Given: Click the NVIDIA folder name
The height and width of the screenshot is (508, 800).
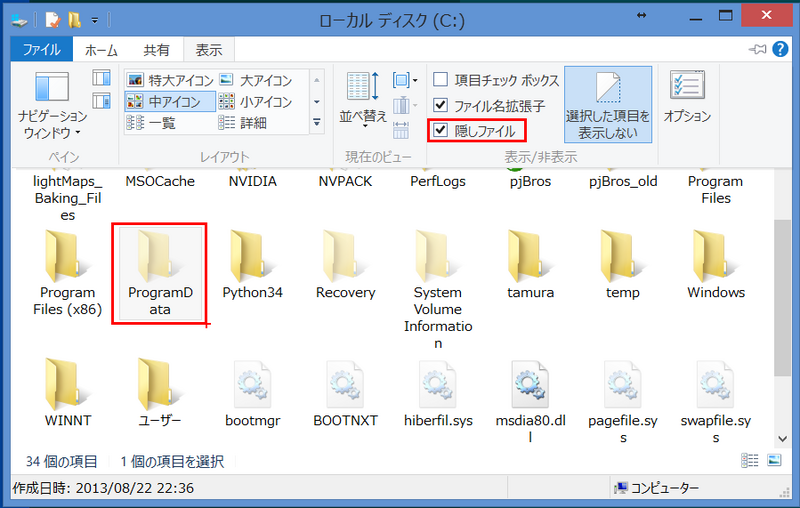Looking at the screenshot, I should [253, 182].
